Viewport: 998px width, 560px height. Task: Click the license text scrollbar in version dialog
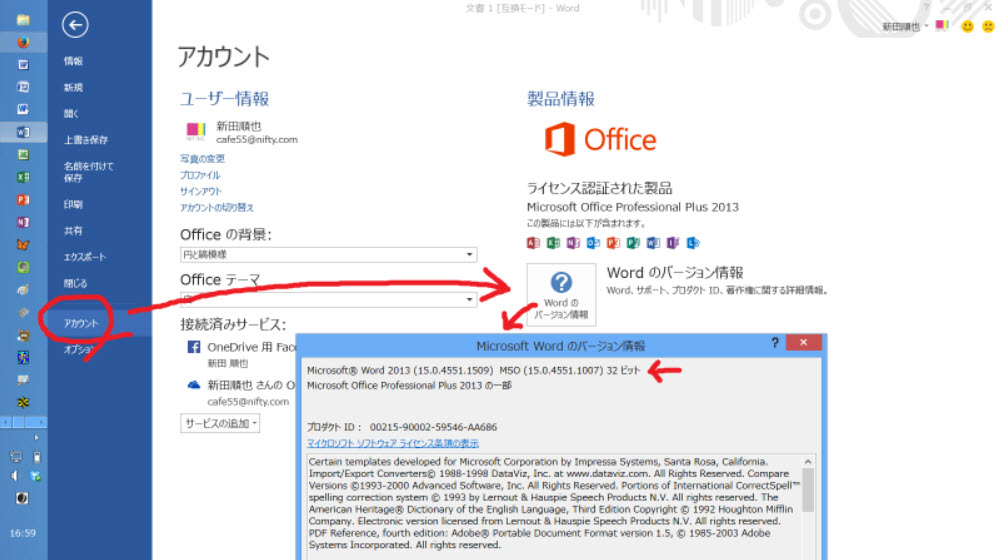coord(807,490)
